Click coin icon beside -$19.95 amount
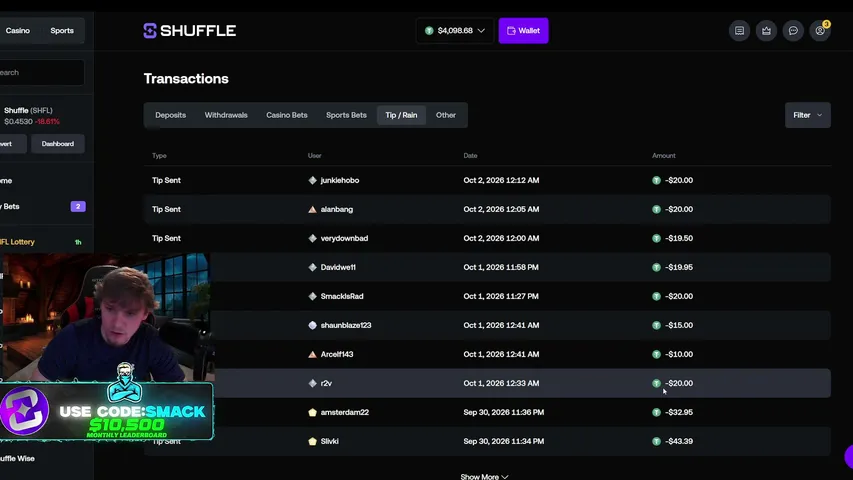 point(656,267)
